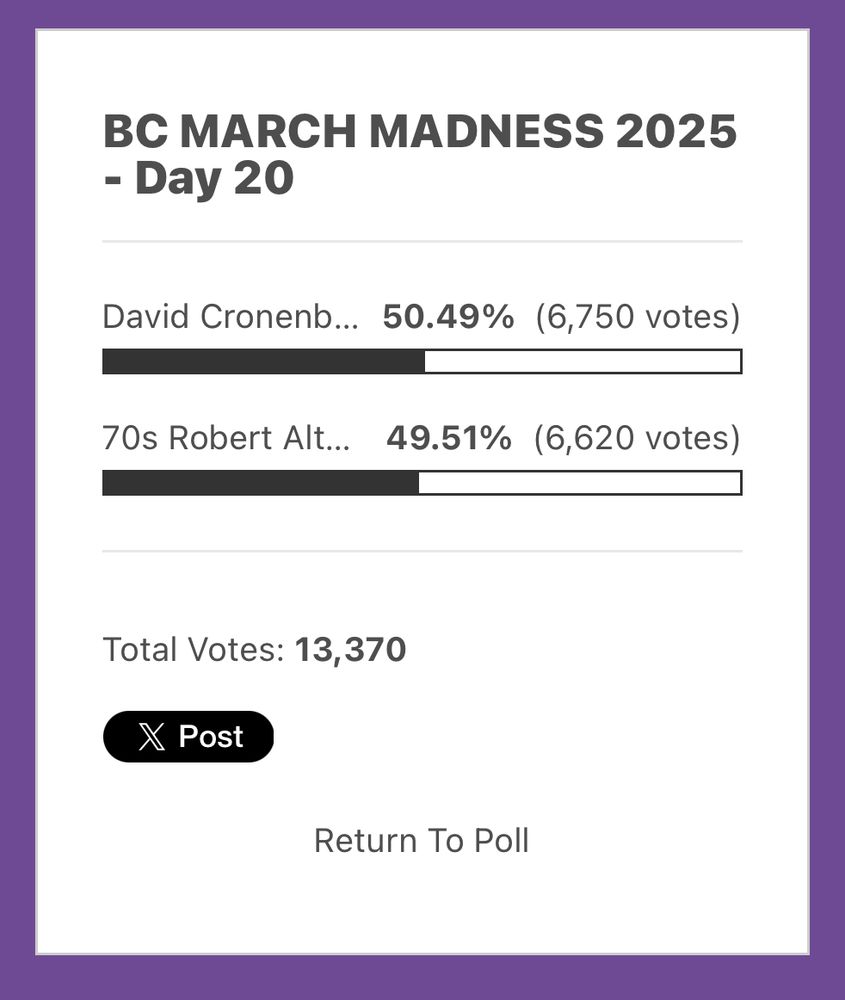Click the empty portion of Cronenberg bar
845x1000 pixels.
tap(583, 362)
